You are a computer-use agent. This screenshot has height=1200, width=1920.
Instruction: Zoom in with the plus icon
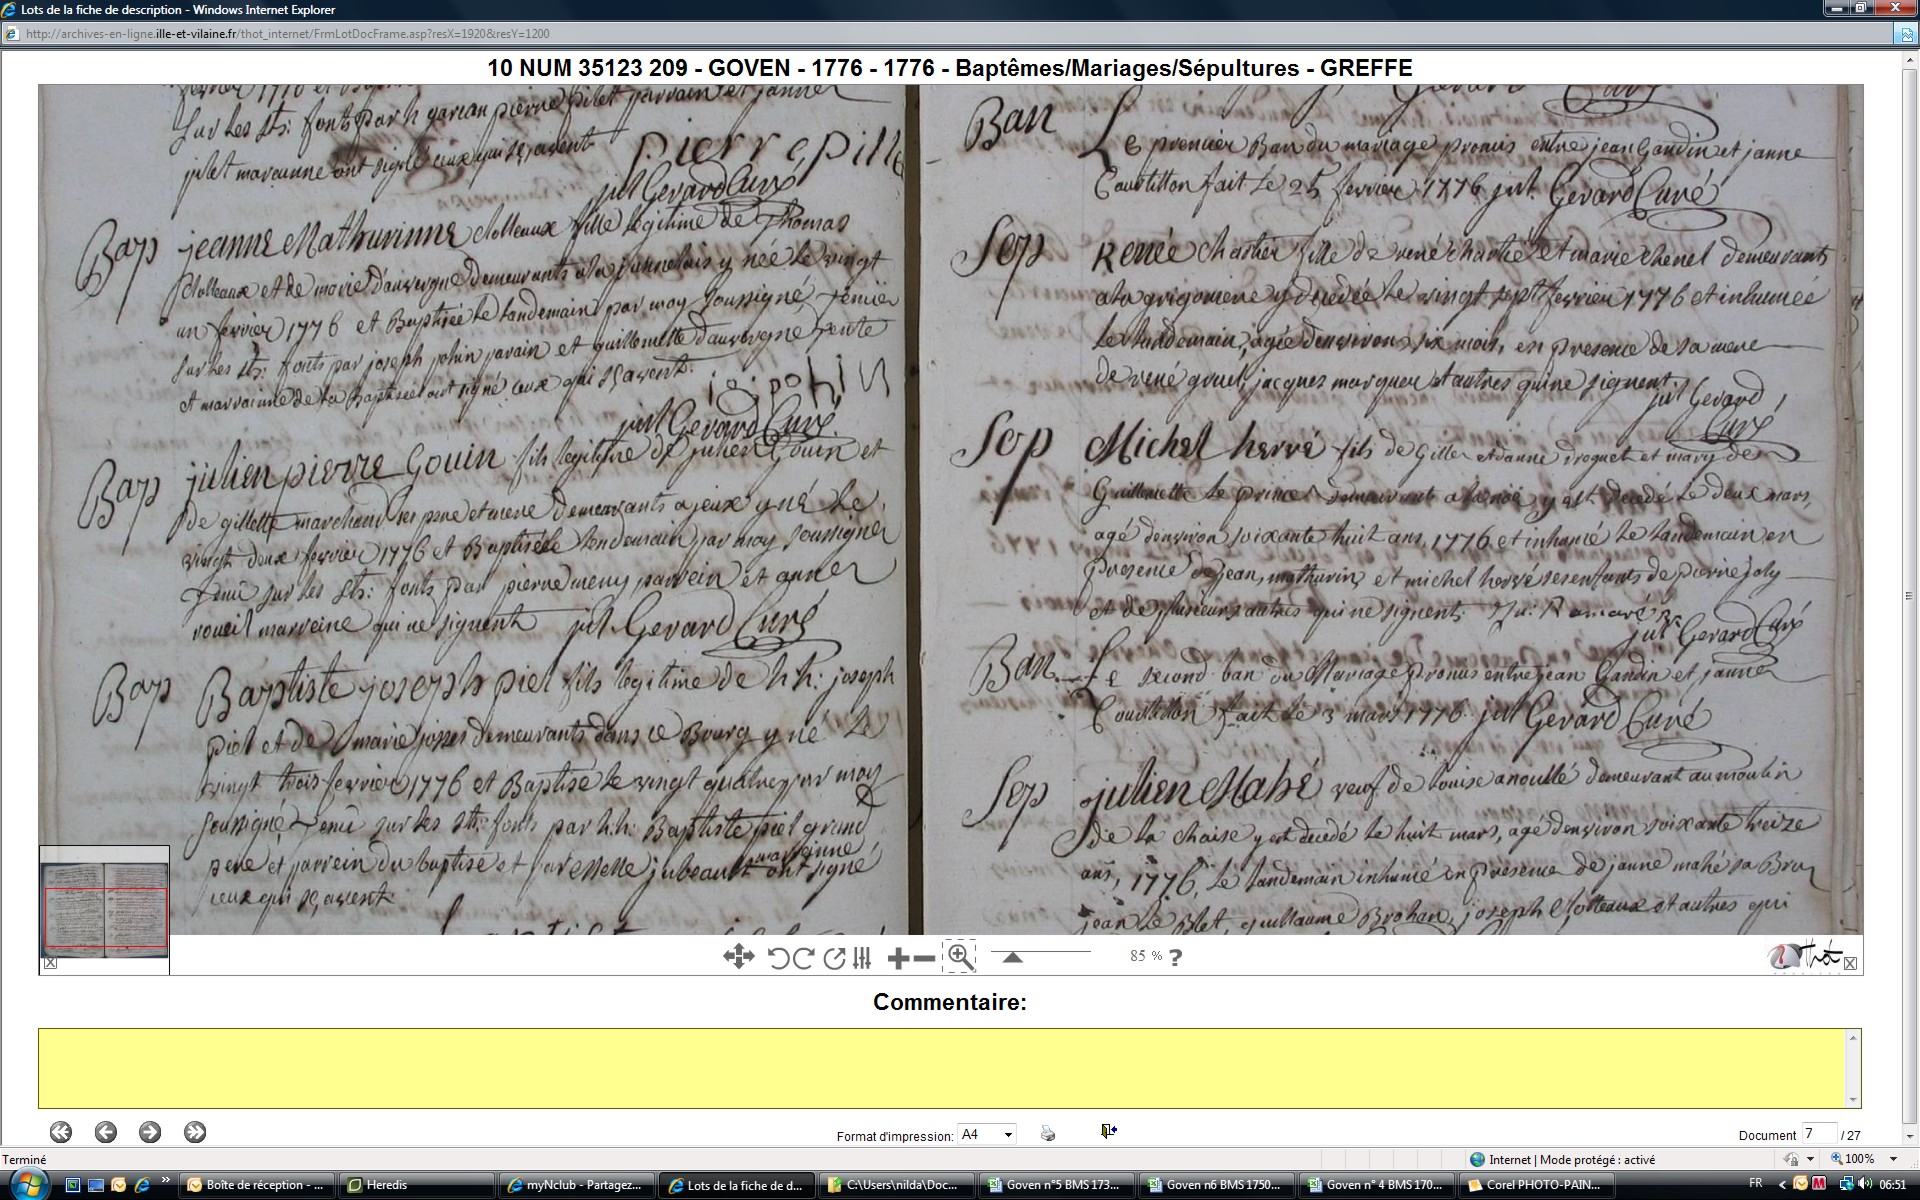pos(897,958)
